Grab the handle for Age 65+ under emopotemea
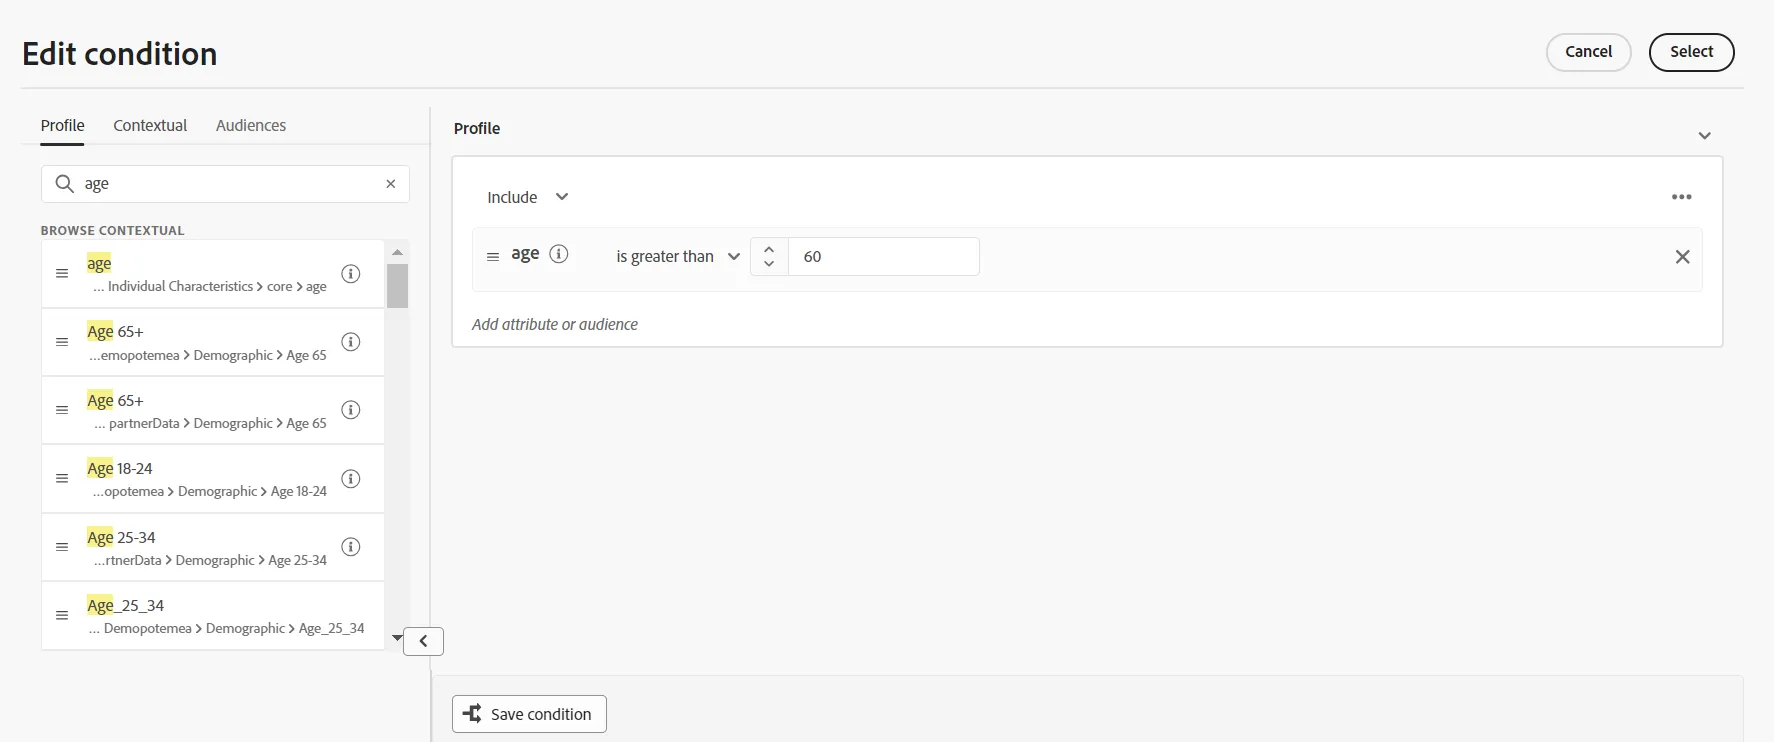1774x742 pixels. click(62, 342)
